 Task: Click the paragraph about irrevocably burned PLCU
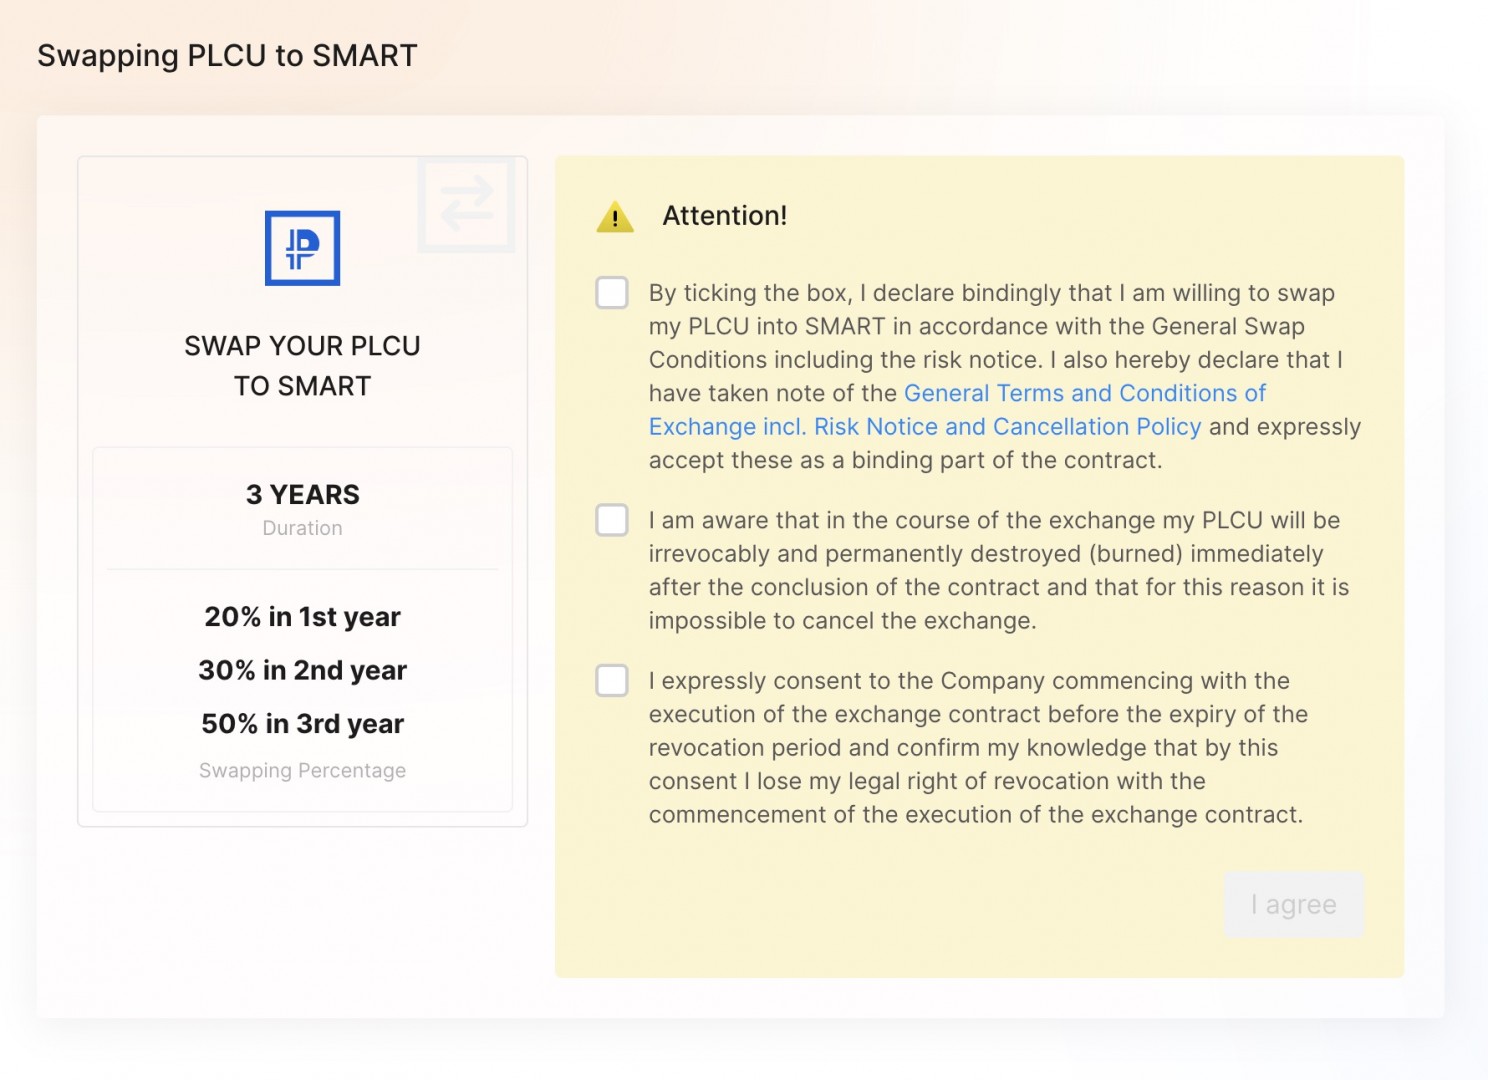click(998, 570)
